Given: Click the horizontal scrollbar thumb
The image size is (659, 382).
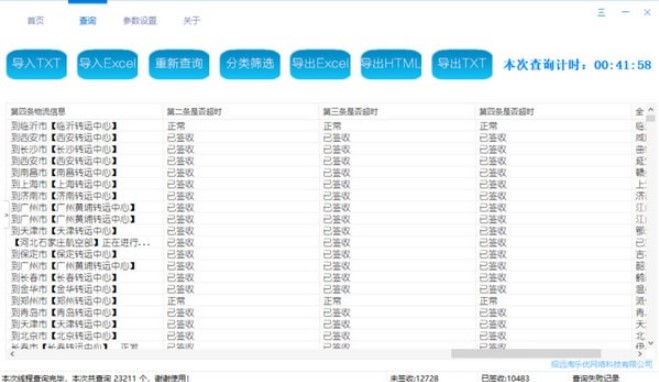Looking at the screenshot, I should pos(526,354).
